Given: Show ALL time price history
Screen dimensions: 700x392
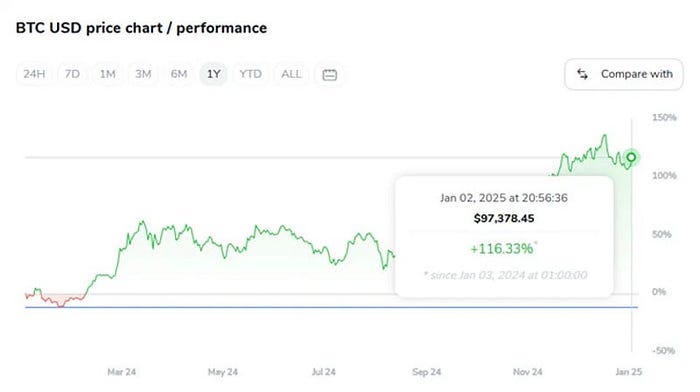Looking at the screenshot, I should [291, 74].
